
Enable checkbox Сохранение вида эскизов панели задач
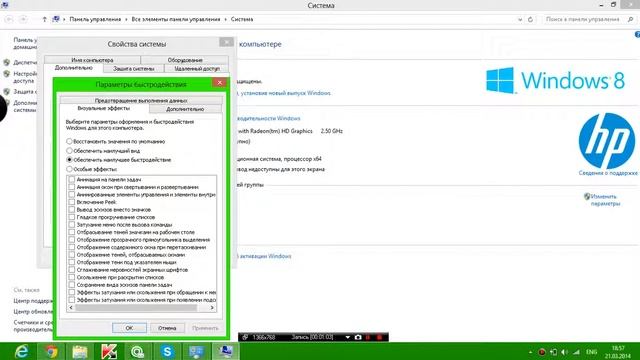pyautogui.click(x=72, y=285)
